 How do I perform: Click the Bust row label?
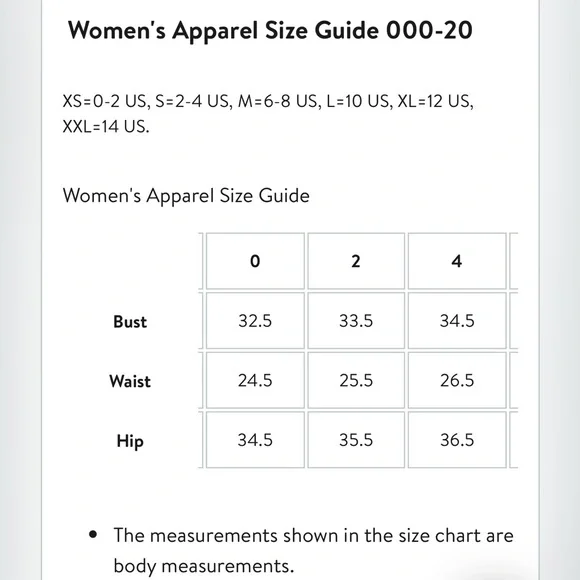point(130,321)
